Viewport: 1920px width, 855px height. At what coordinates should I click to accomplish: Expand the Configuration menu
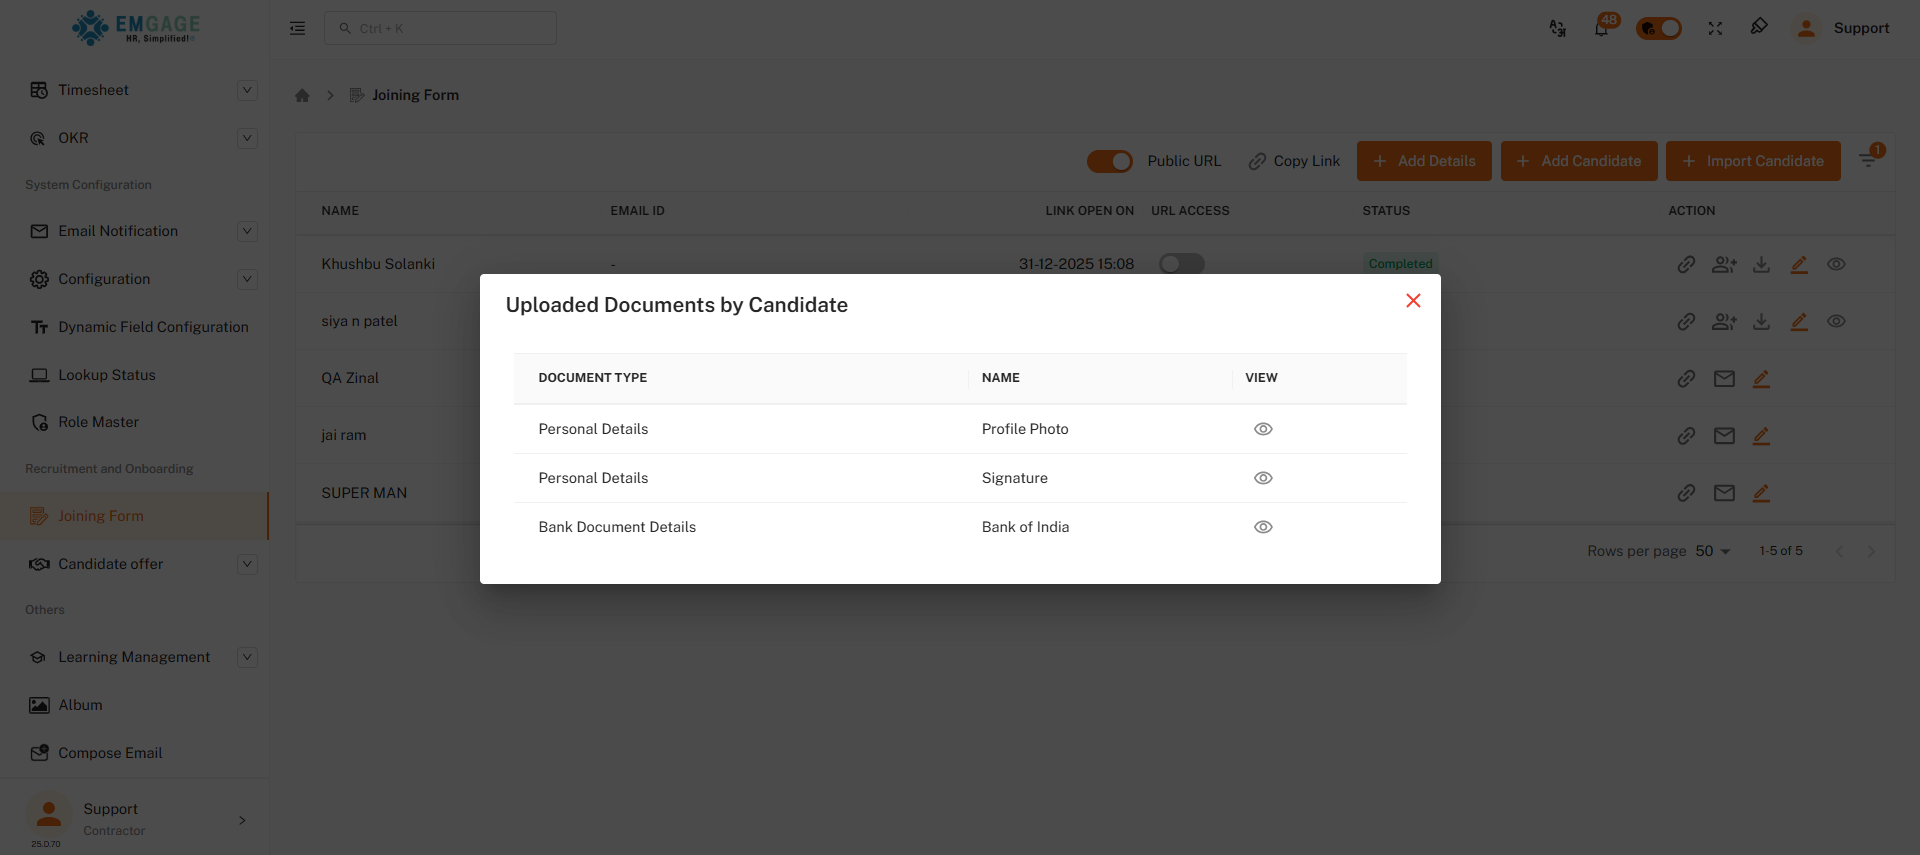pos(247,279)
